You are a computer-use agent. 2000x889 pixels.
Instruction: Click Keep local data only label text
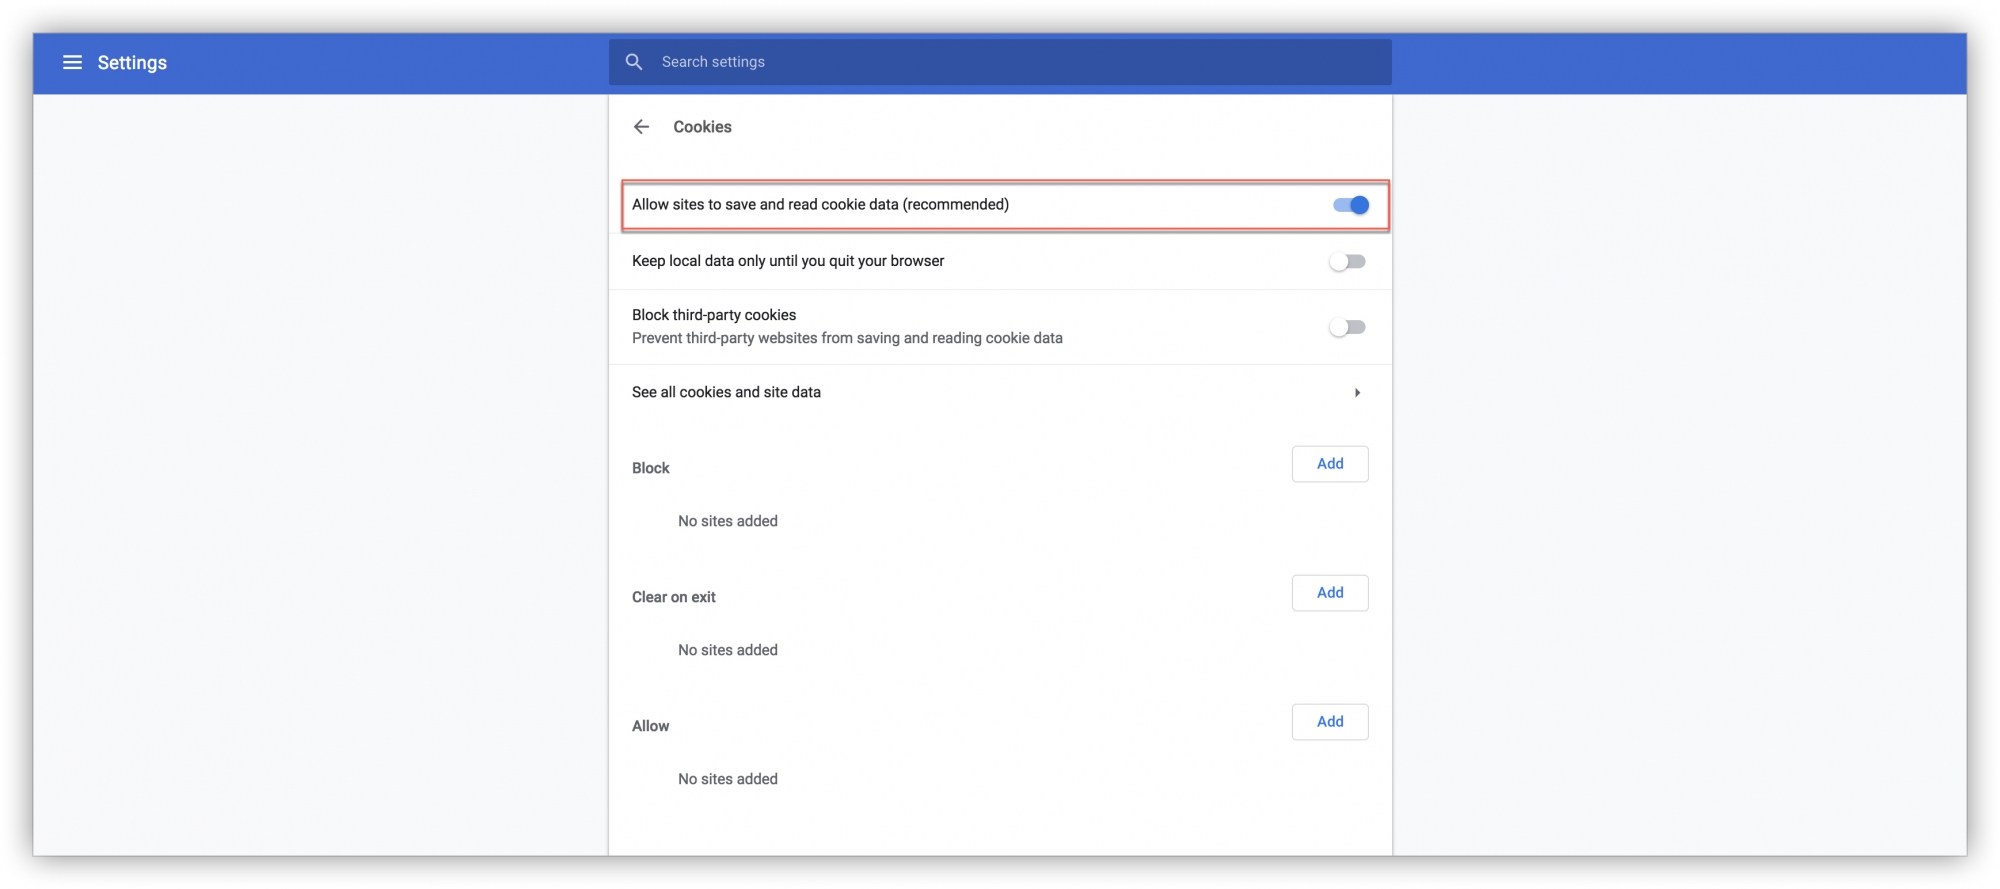(788, 261)
